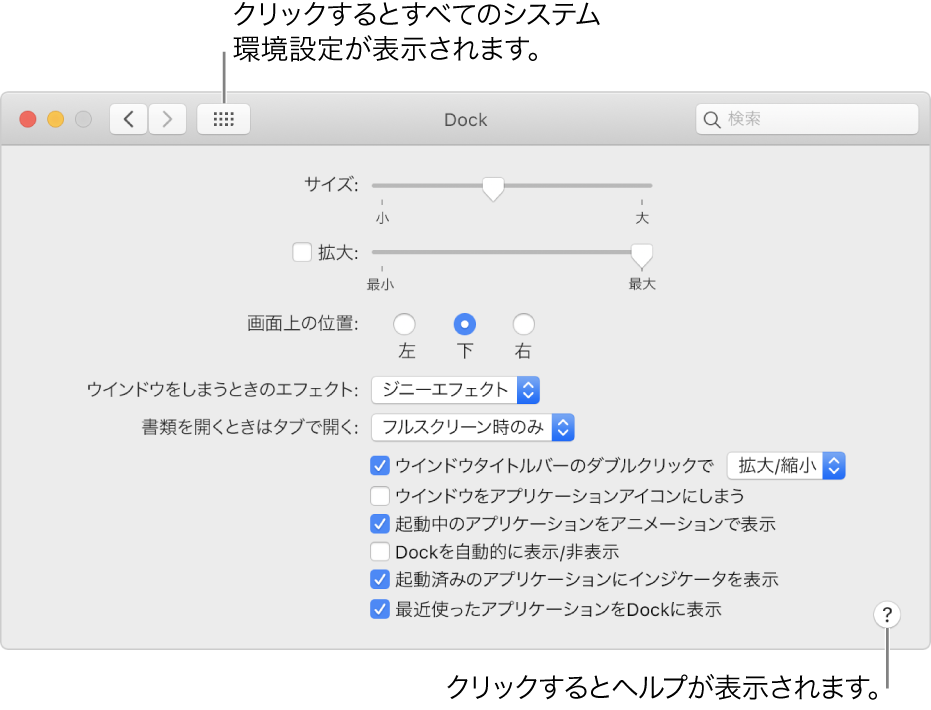Click the 書類を開くときはタブで開く label
Screen dimensions: 931x710
[x=250, y=427]
